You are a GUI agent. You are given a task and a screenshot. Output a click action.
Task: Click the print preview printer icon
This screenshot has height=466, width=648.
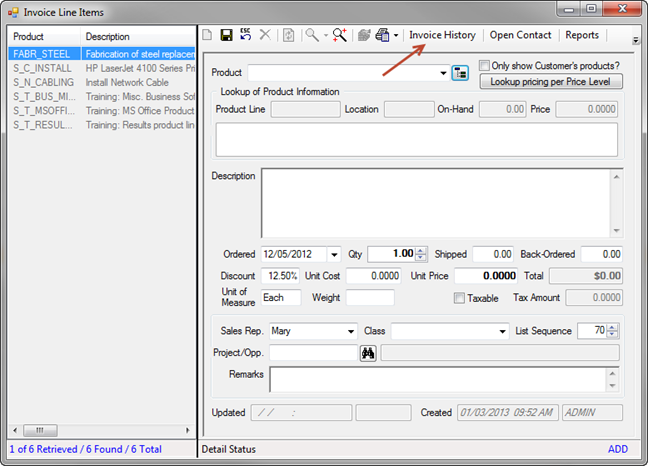click(x=382, y=35)
